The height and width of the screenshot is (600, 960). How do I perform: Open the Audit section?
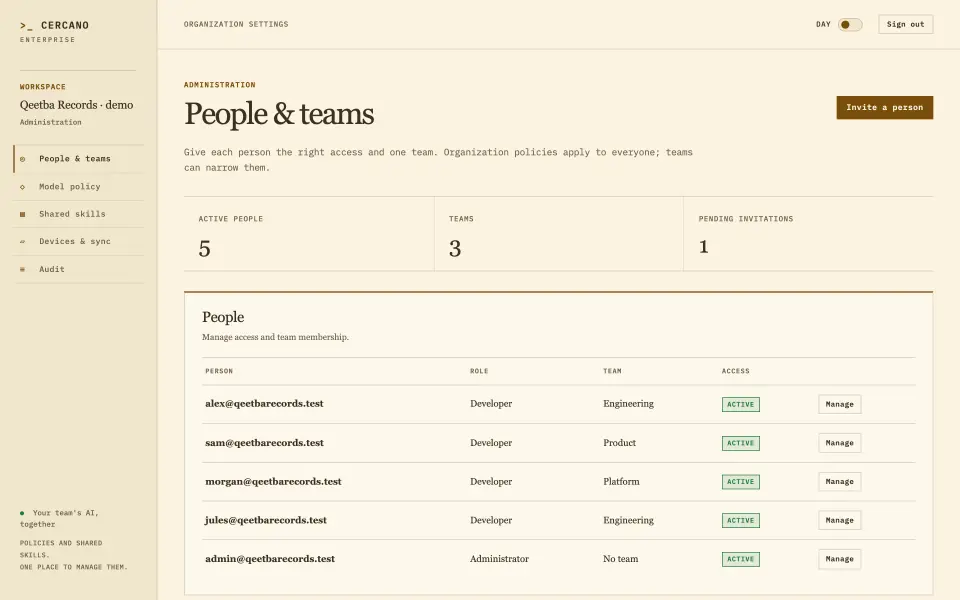coord(78,269)
